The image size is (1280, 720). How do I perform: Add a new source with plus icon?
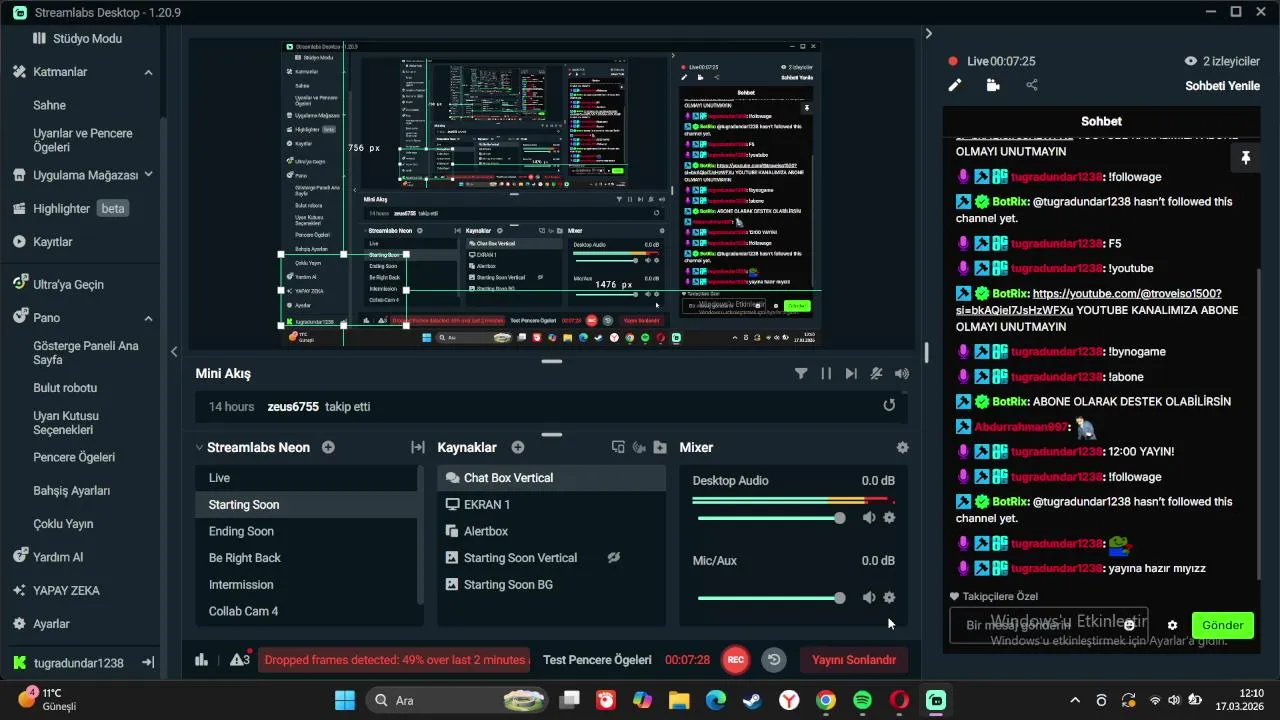[x=518, y=447]
